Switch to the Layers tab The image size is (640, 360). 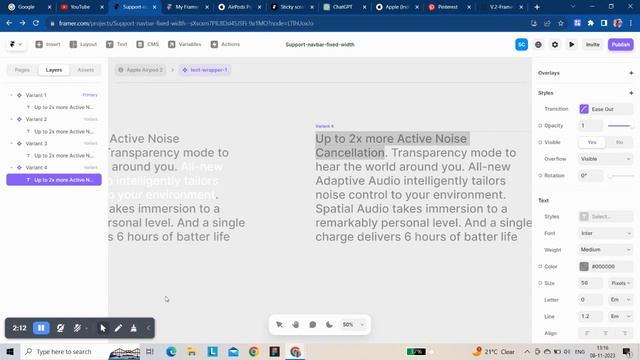tap(54, 70)
